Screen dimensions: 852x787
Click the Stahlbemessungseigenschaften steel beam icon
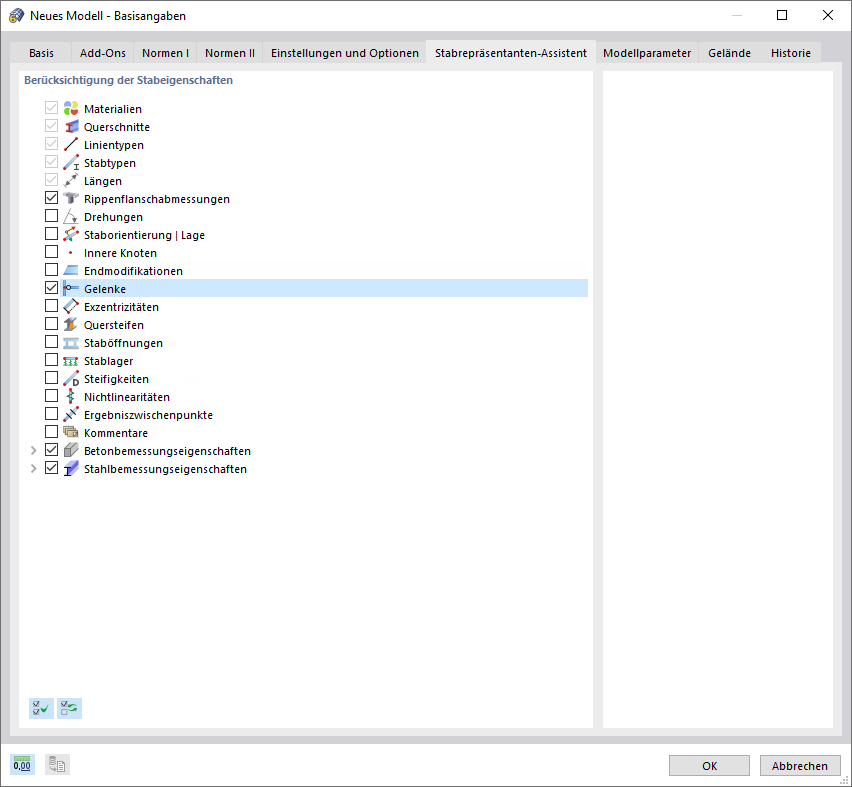click(71, 468)
